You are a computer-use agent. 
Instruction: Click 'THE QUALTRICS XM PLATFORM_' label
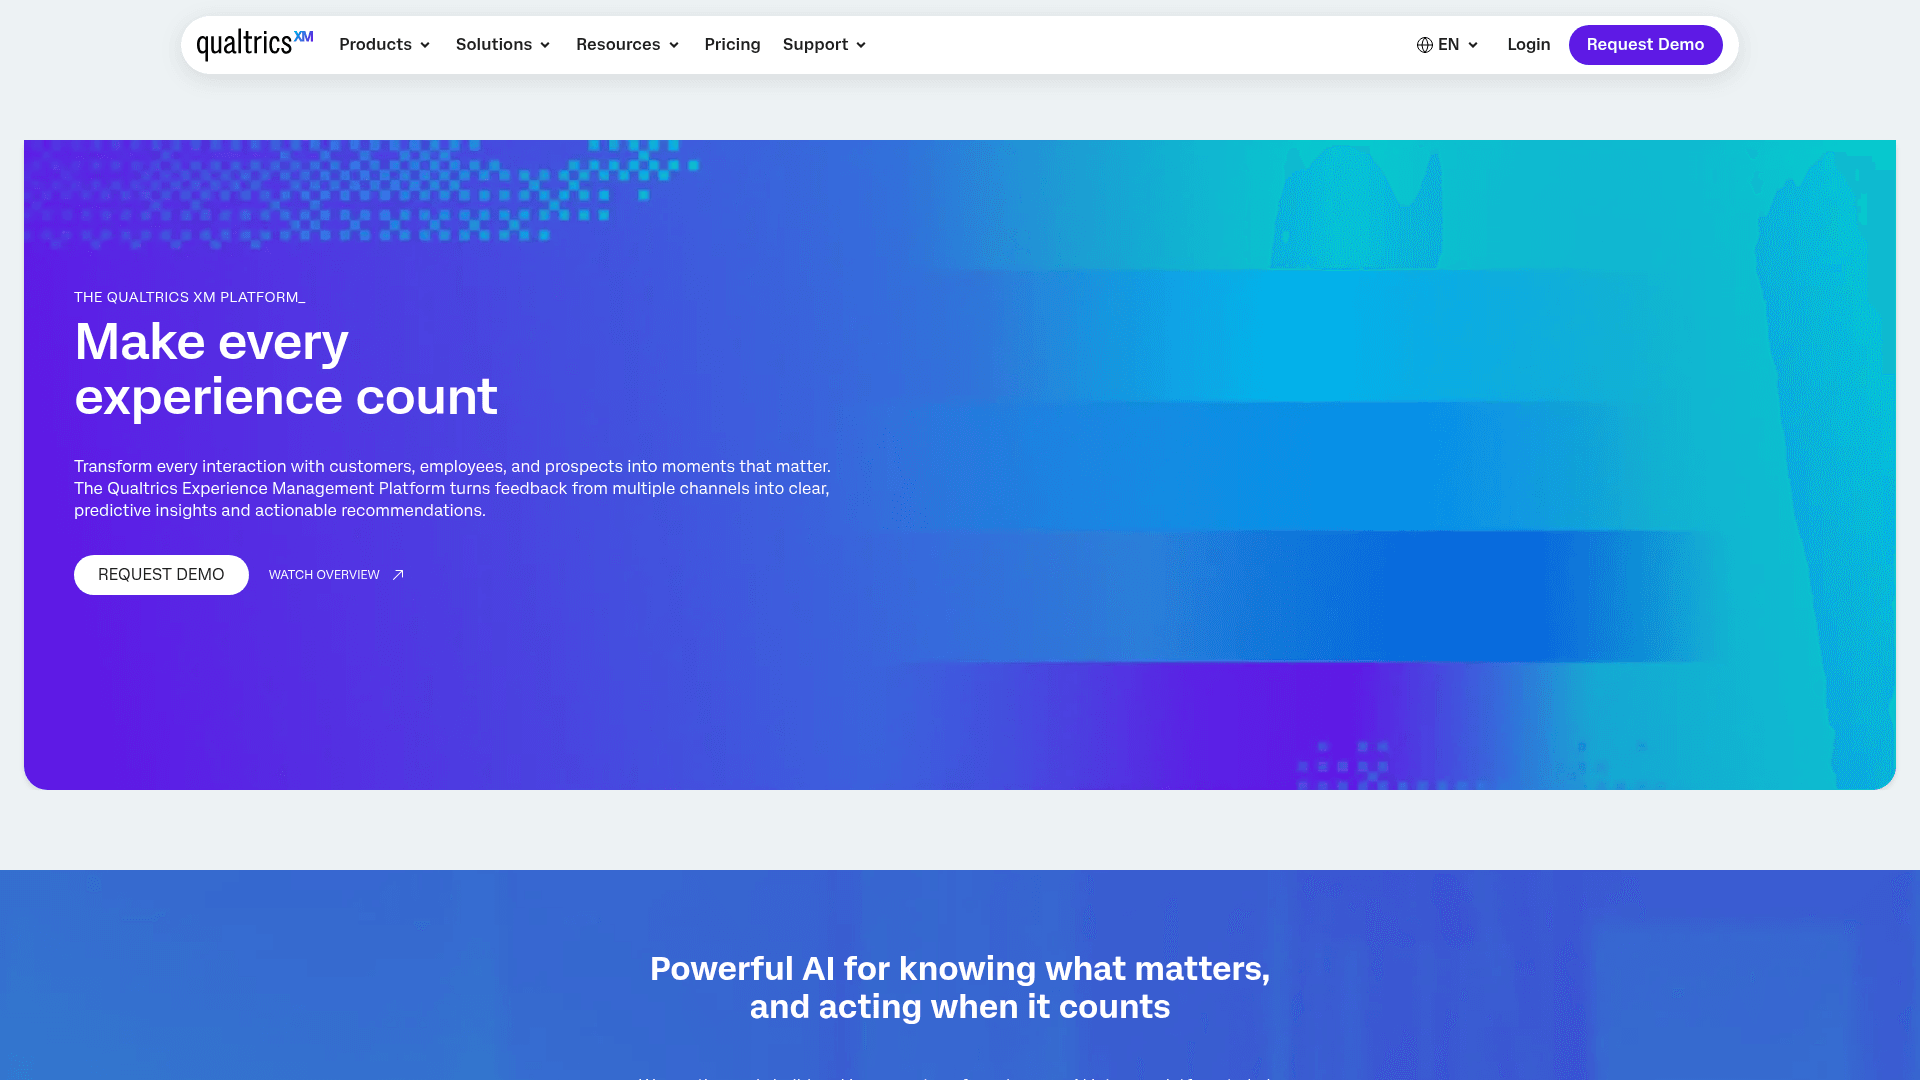pos(189,297)
